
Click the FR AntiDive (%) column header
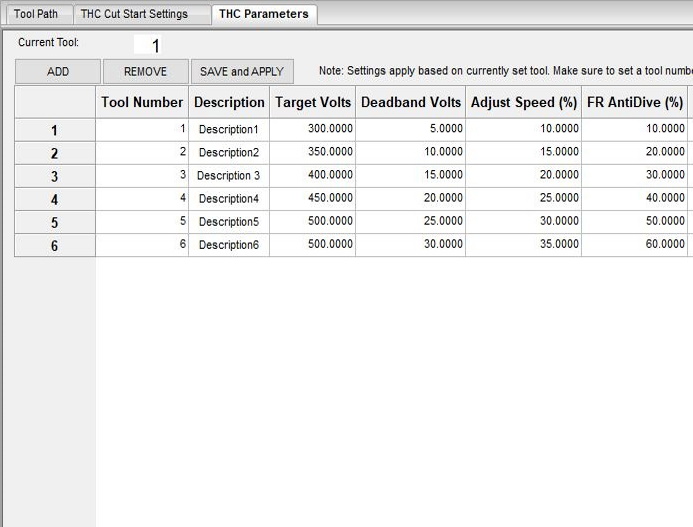[635, 102]
